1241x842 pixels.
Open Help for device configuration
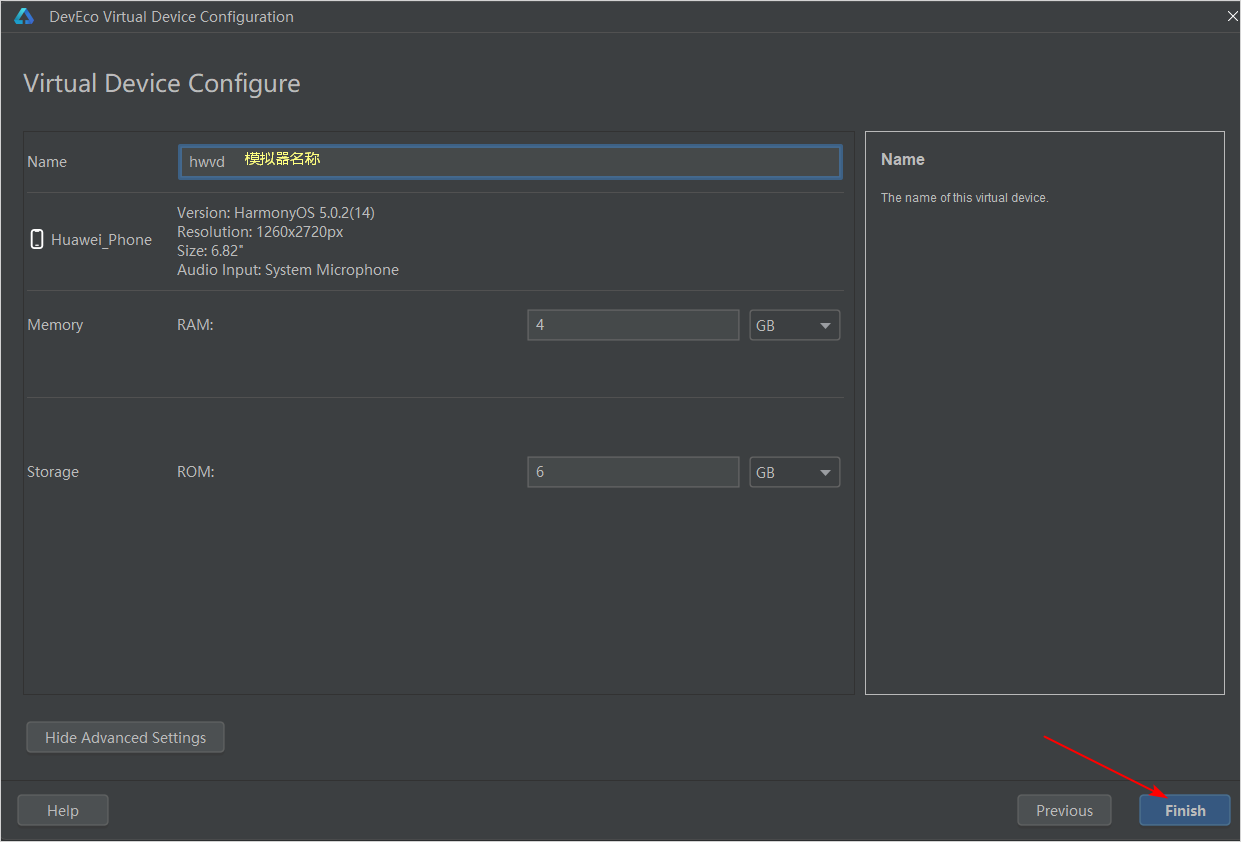coord(63,810)
